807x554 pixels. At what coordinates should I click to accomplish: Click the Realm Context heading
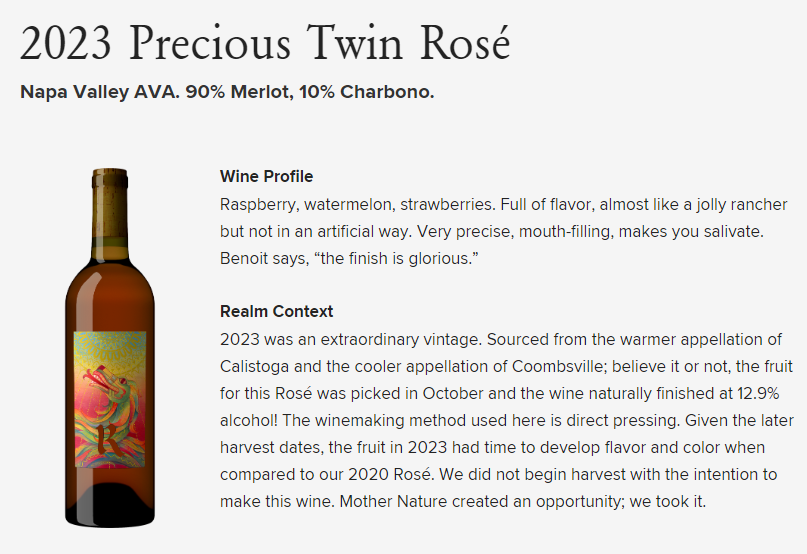276,311
